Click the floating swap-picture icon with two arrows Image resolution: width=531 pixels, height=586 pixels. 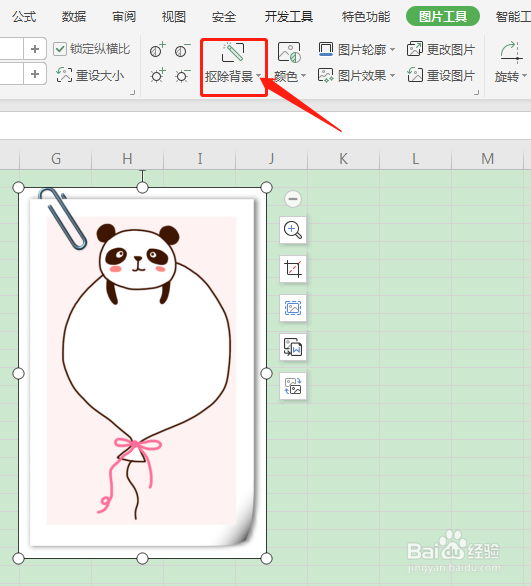[x=293, y=386]
